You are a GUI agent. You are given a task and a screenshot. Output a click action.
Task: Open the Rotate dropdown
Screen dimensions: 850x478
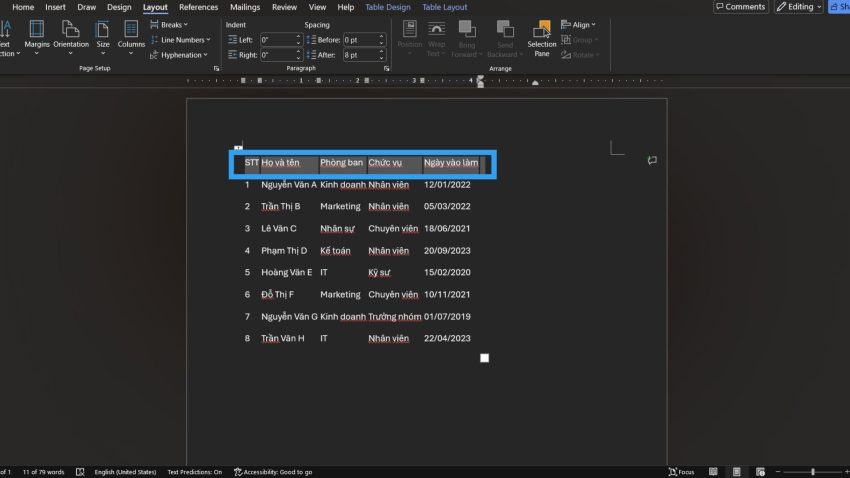(580, 55)
